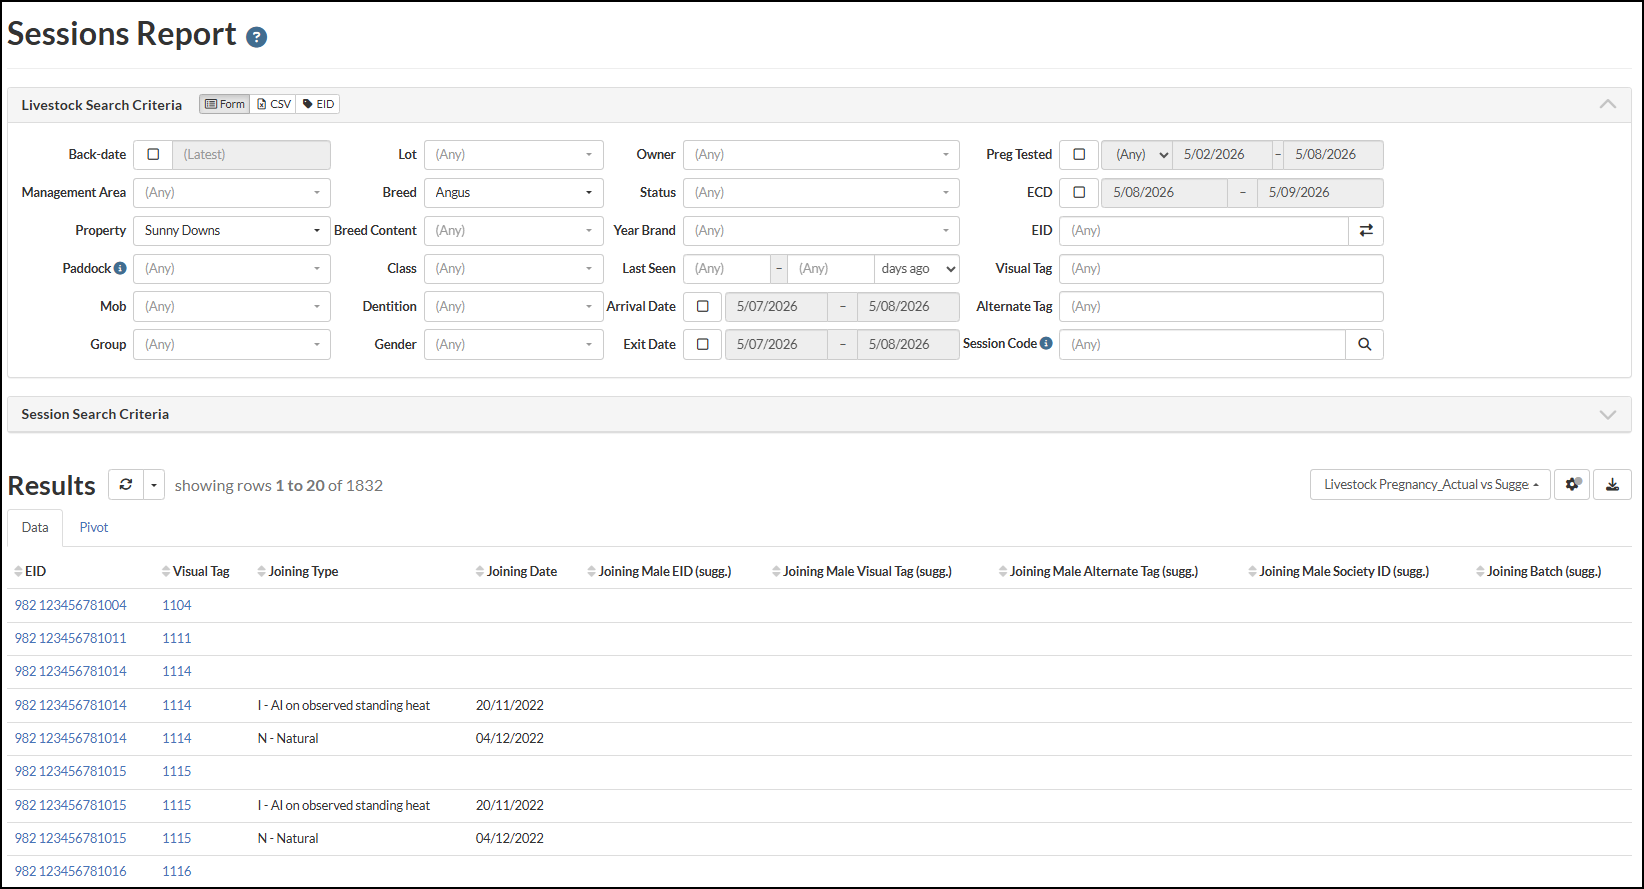Sort by the Joining Type column
Screen dimensions: 1644x889
[298, 572]
